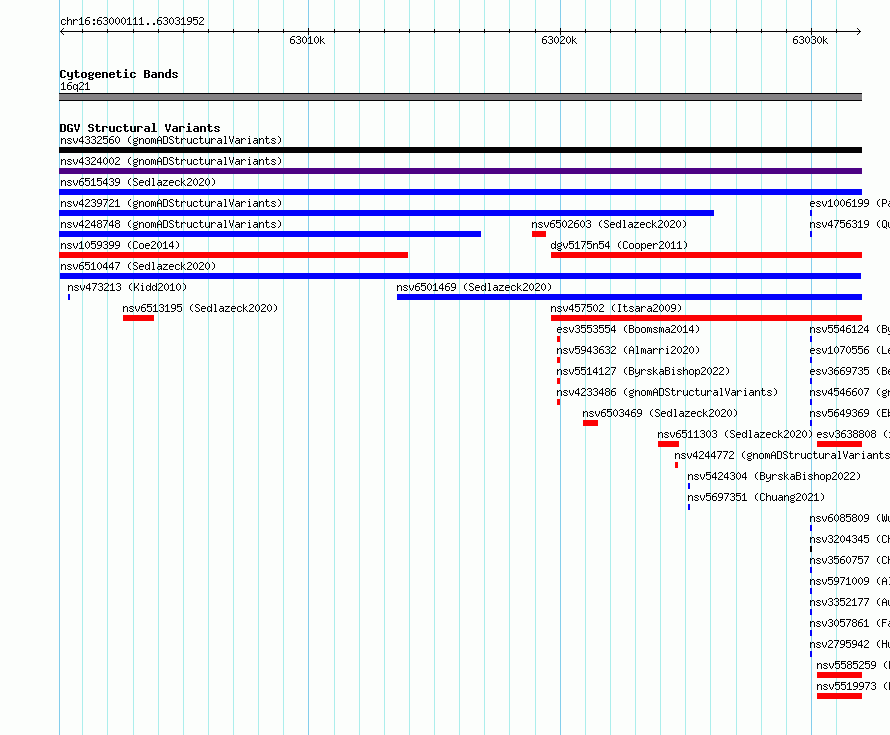The width and height of the screenshot is (890, 735).
Task: Open nsv5943632 (Almarri2020) label
Action: [x=628, y=350]
